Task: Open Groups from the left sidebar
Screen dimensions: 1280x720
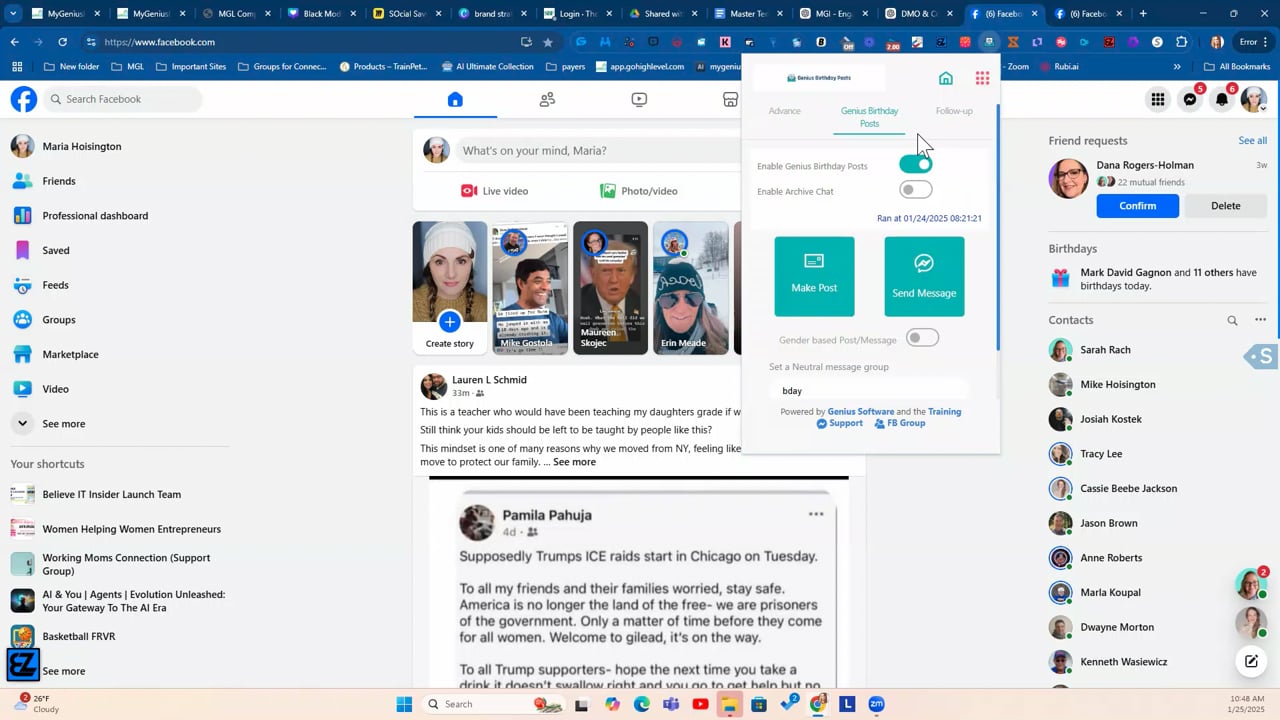Action: (58, 319)
